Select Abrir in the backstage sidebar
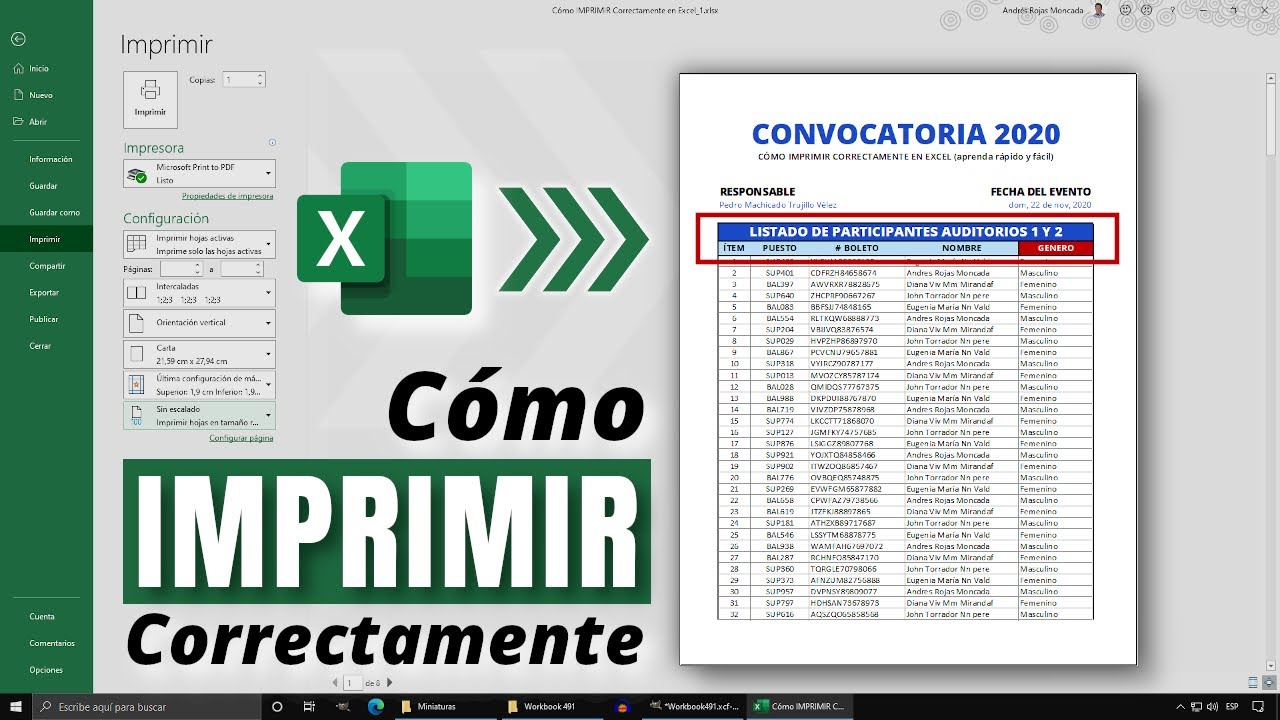Viewport: 1280px width, 720px height. click(x=46, y=121)
